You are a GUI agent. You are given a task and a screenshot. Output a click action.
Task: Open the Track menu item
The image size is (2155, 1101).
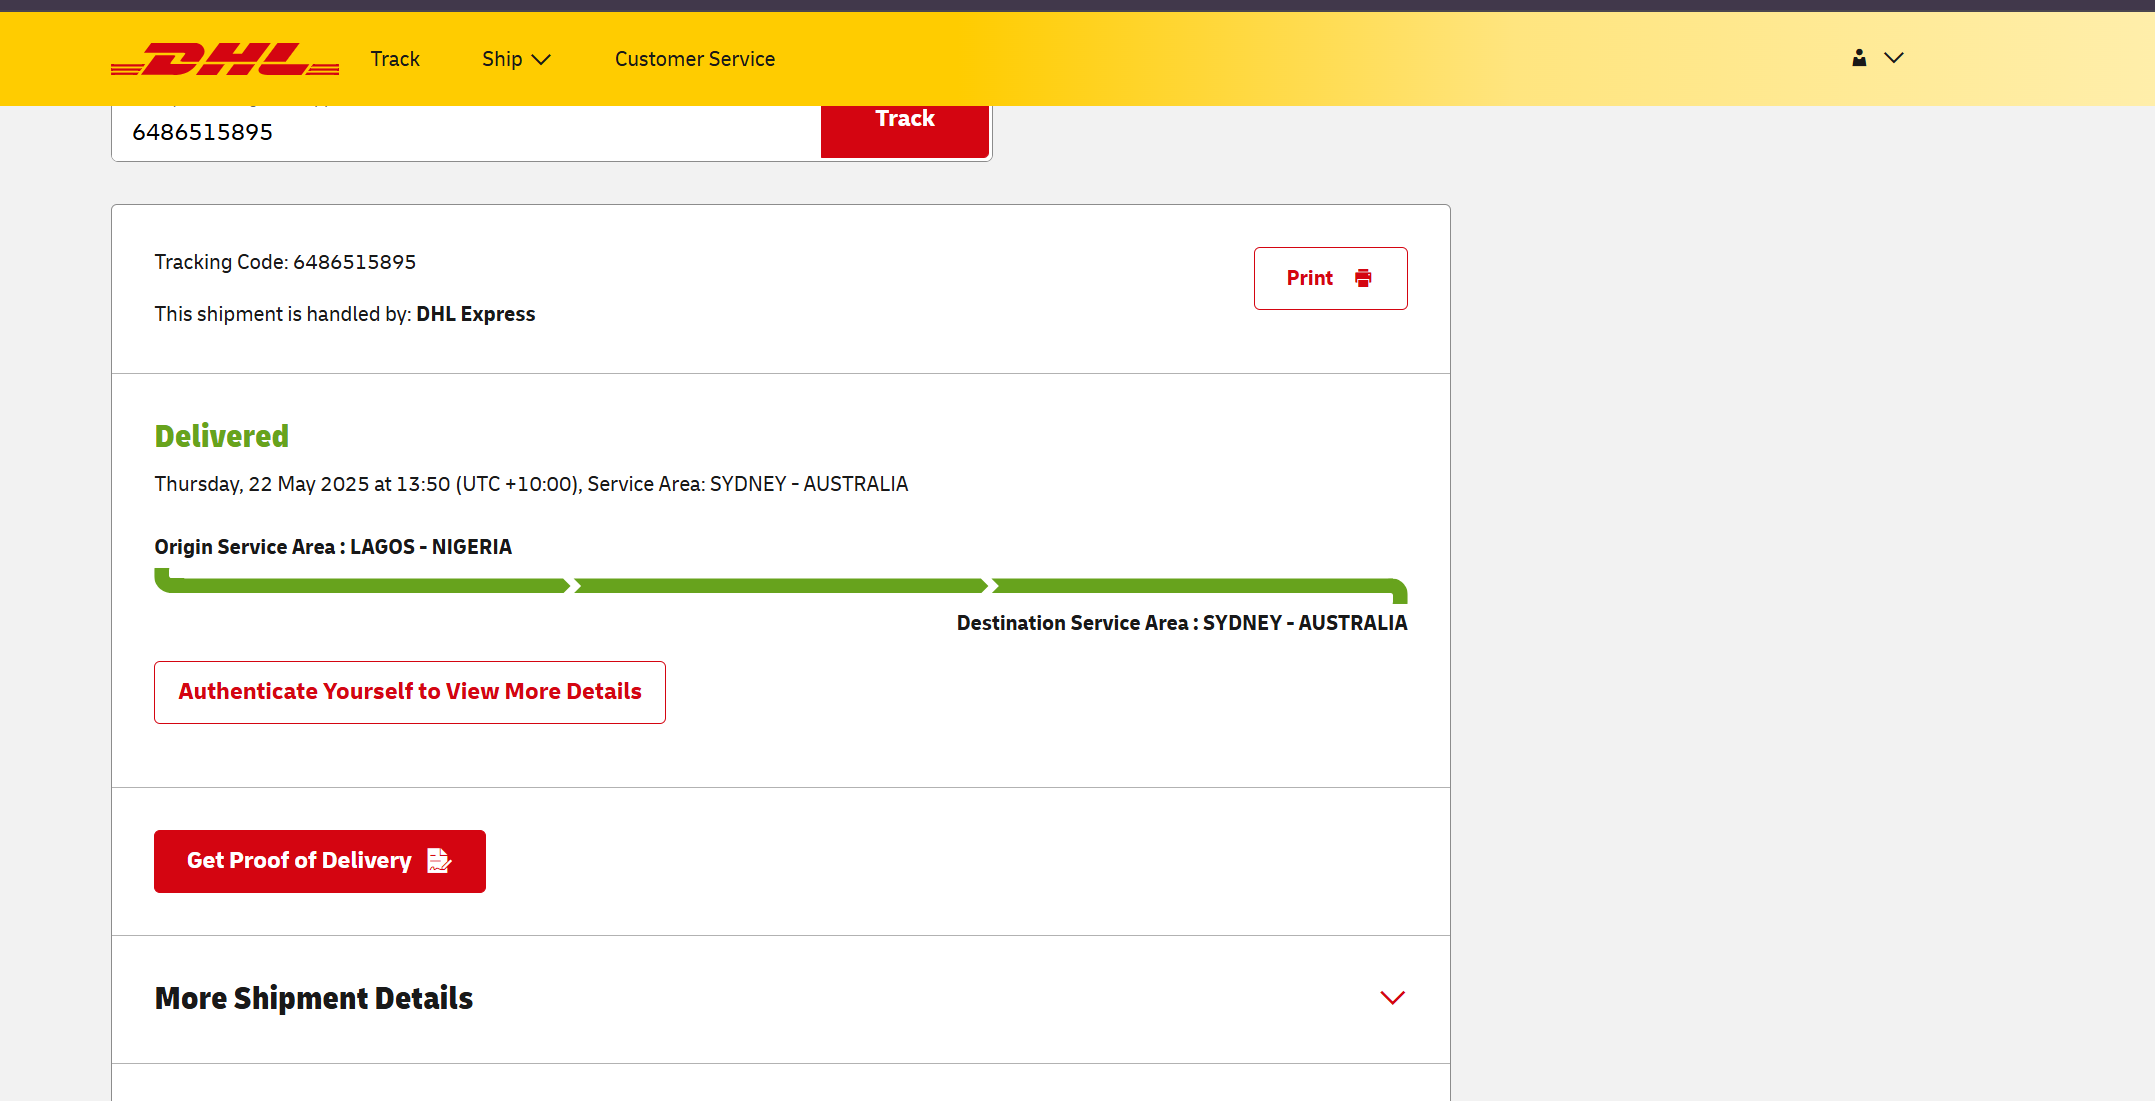395,59
